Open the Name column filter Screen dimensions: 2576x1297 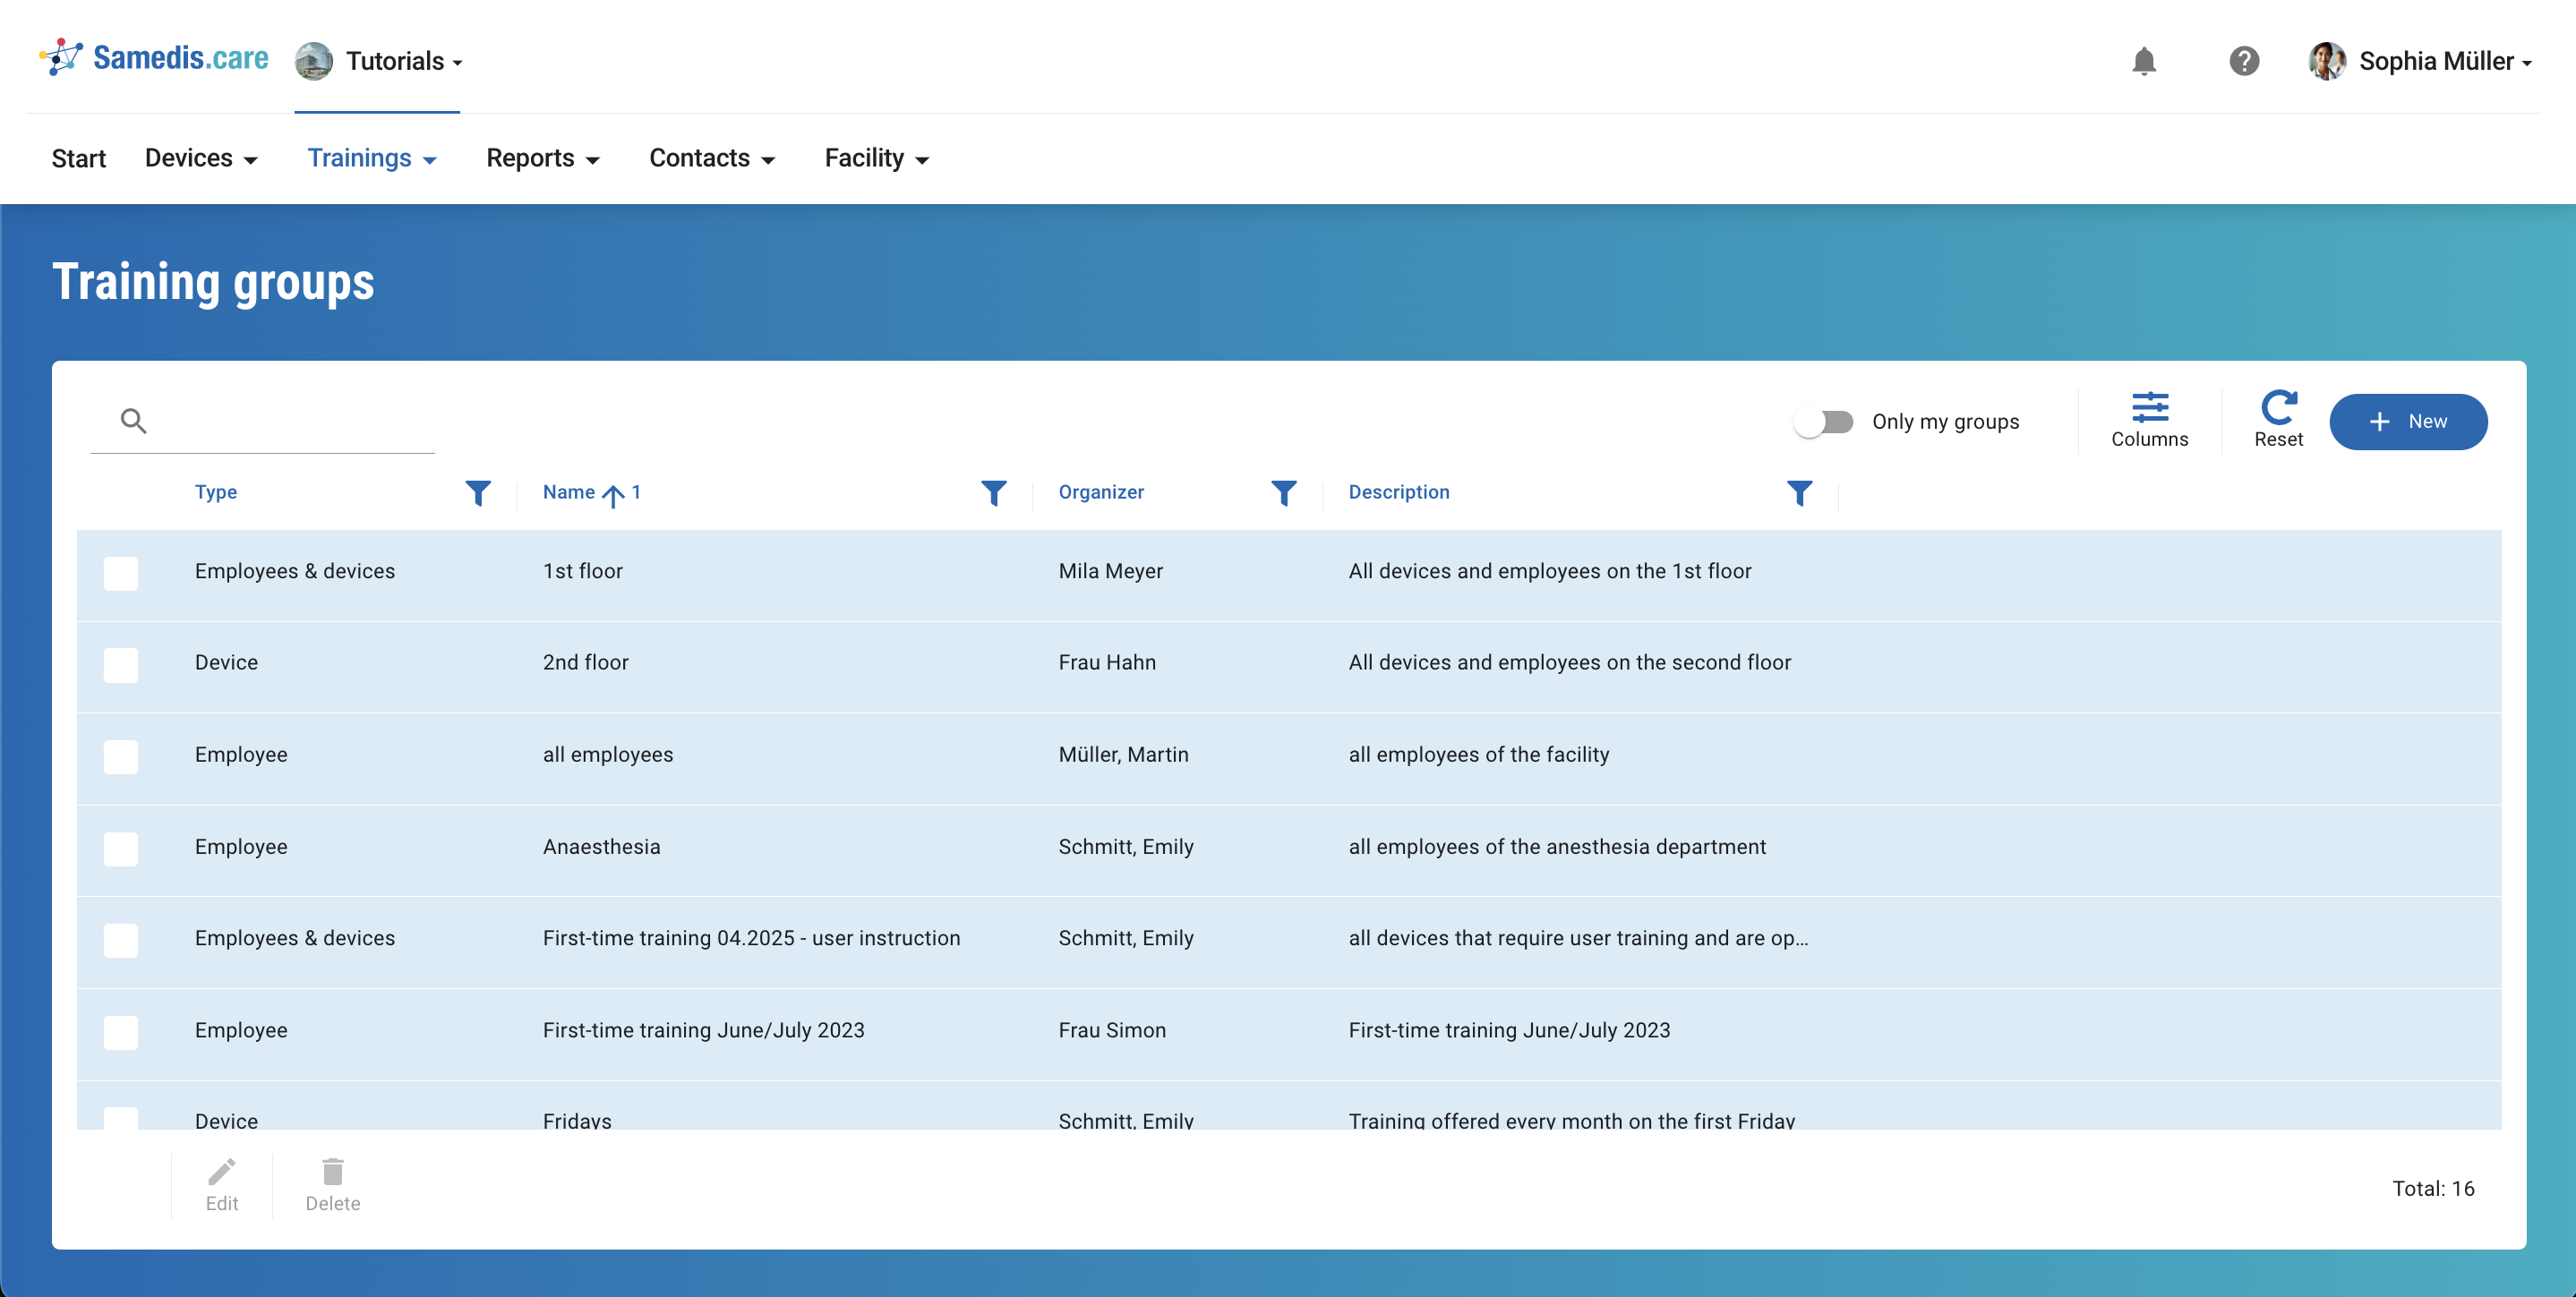coord(993,492)
